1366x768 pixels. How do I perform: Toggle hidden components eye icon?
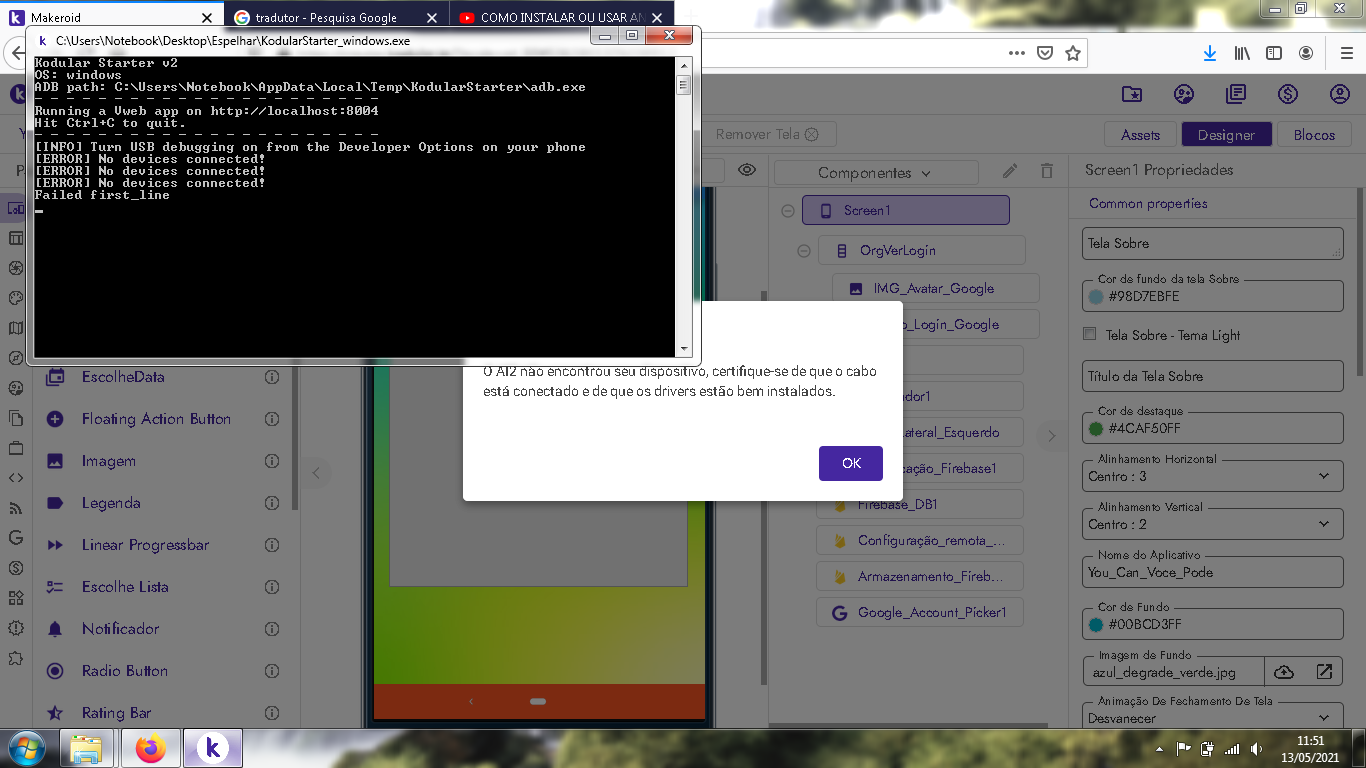(746, 171)
